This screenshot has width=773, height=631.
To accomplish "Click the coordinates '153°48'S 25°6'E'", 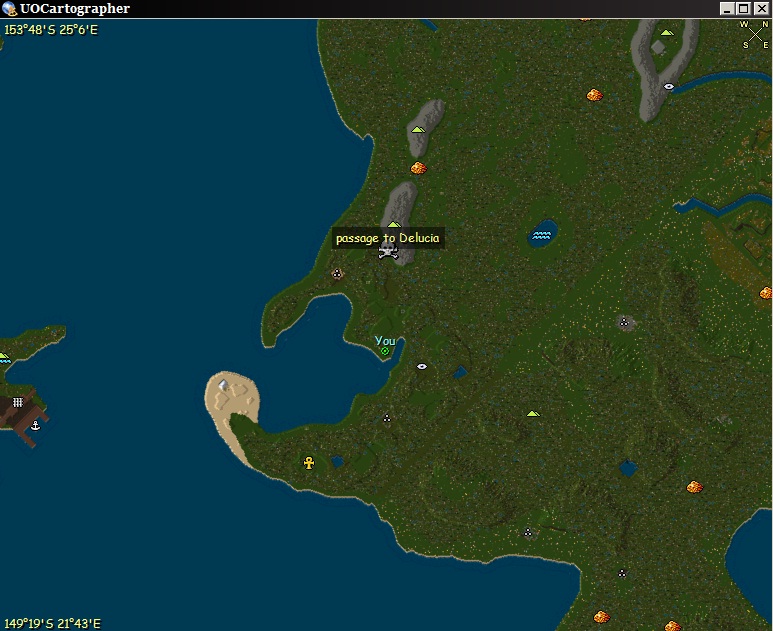I will coord(51,30).
